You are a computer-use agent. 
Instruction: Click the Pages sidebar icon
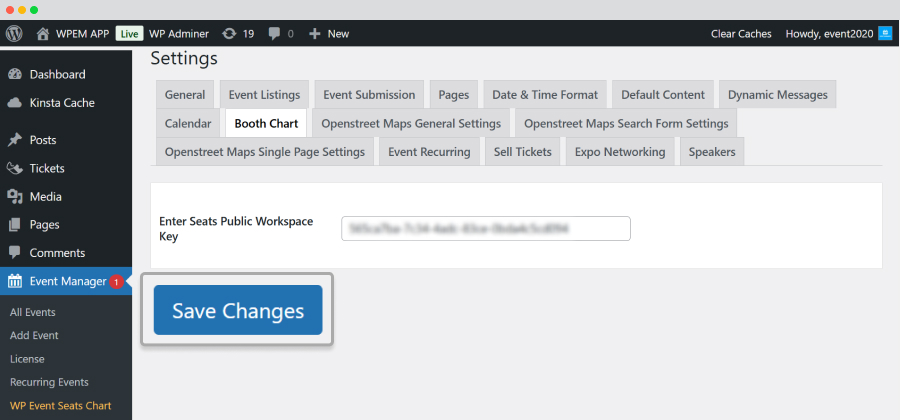[x=15, y=225]
